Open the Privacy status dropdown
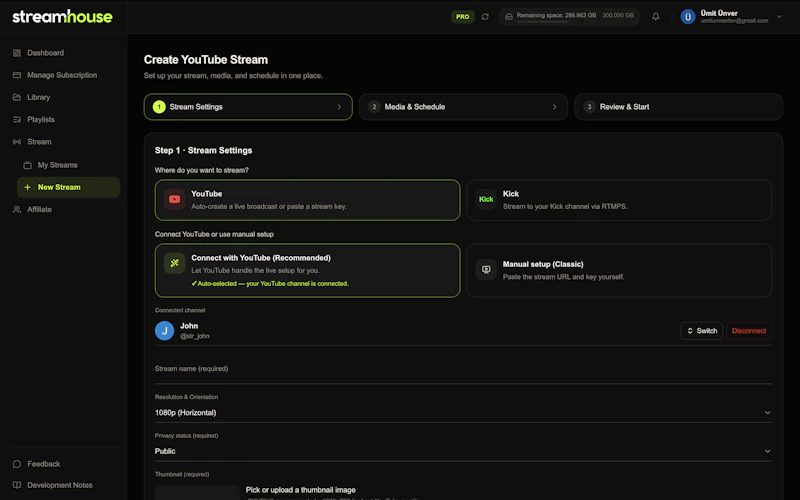Screen dimensions: 800x500 coord(463,451)
